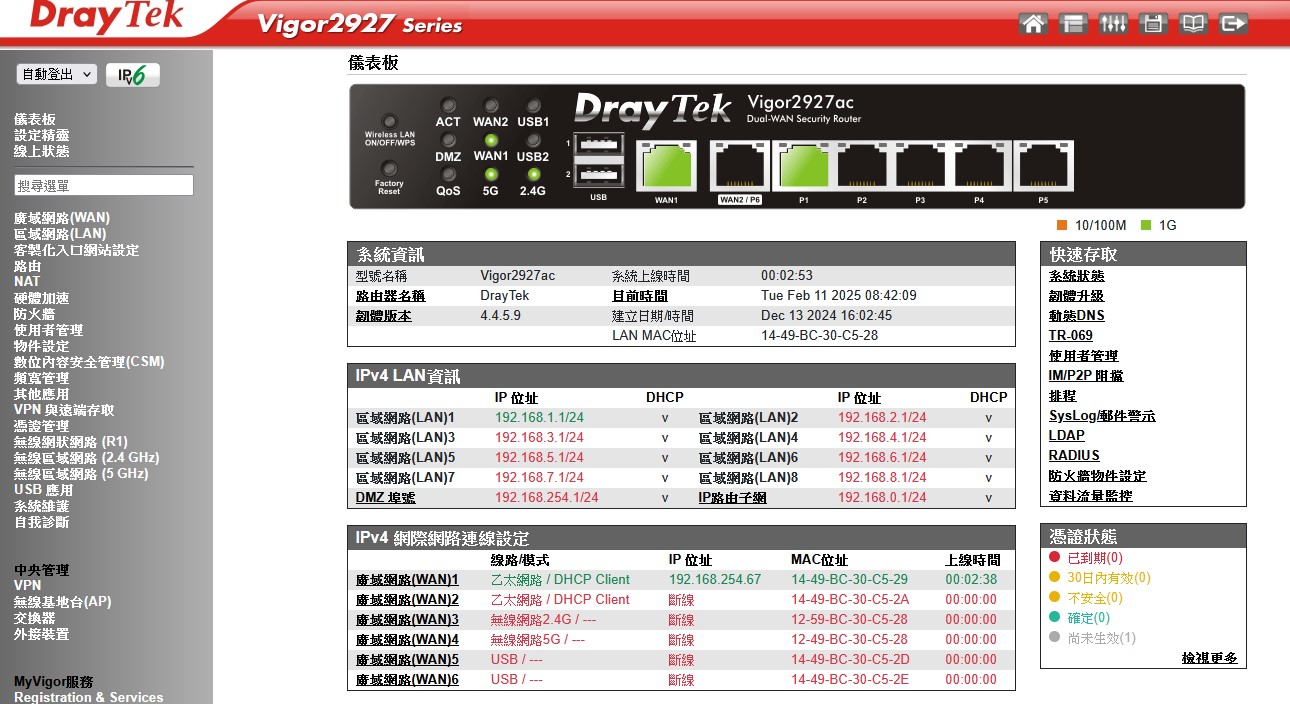Click the IPv6 icon button

click(x=133, y=75)
